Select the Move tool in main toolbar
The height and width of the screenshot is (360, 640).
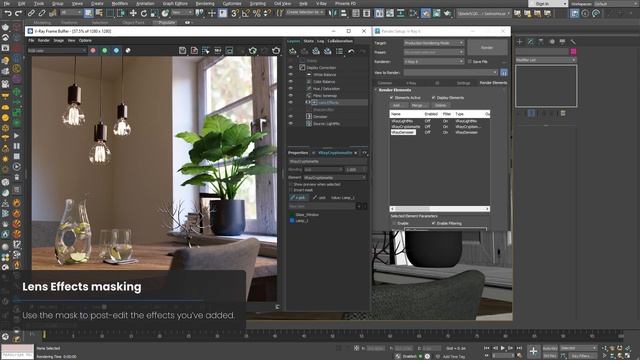pyautogui.click(x=133, y=13)
